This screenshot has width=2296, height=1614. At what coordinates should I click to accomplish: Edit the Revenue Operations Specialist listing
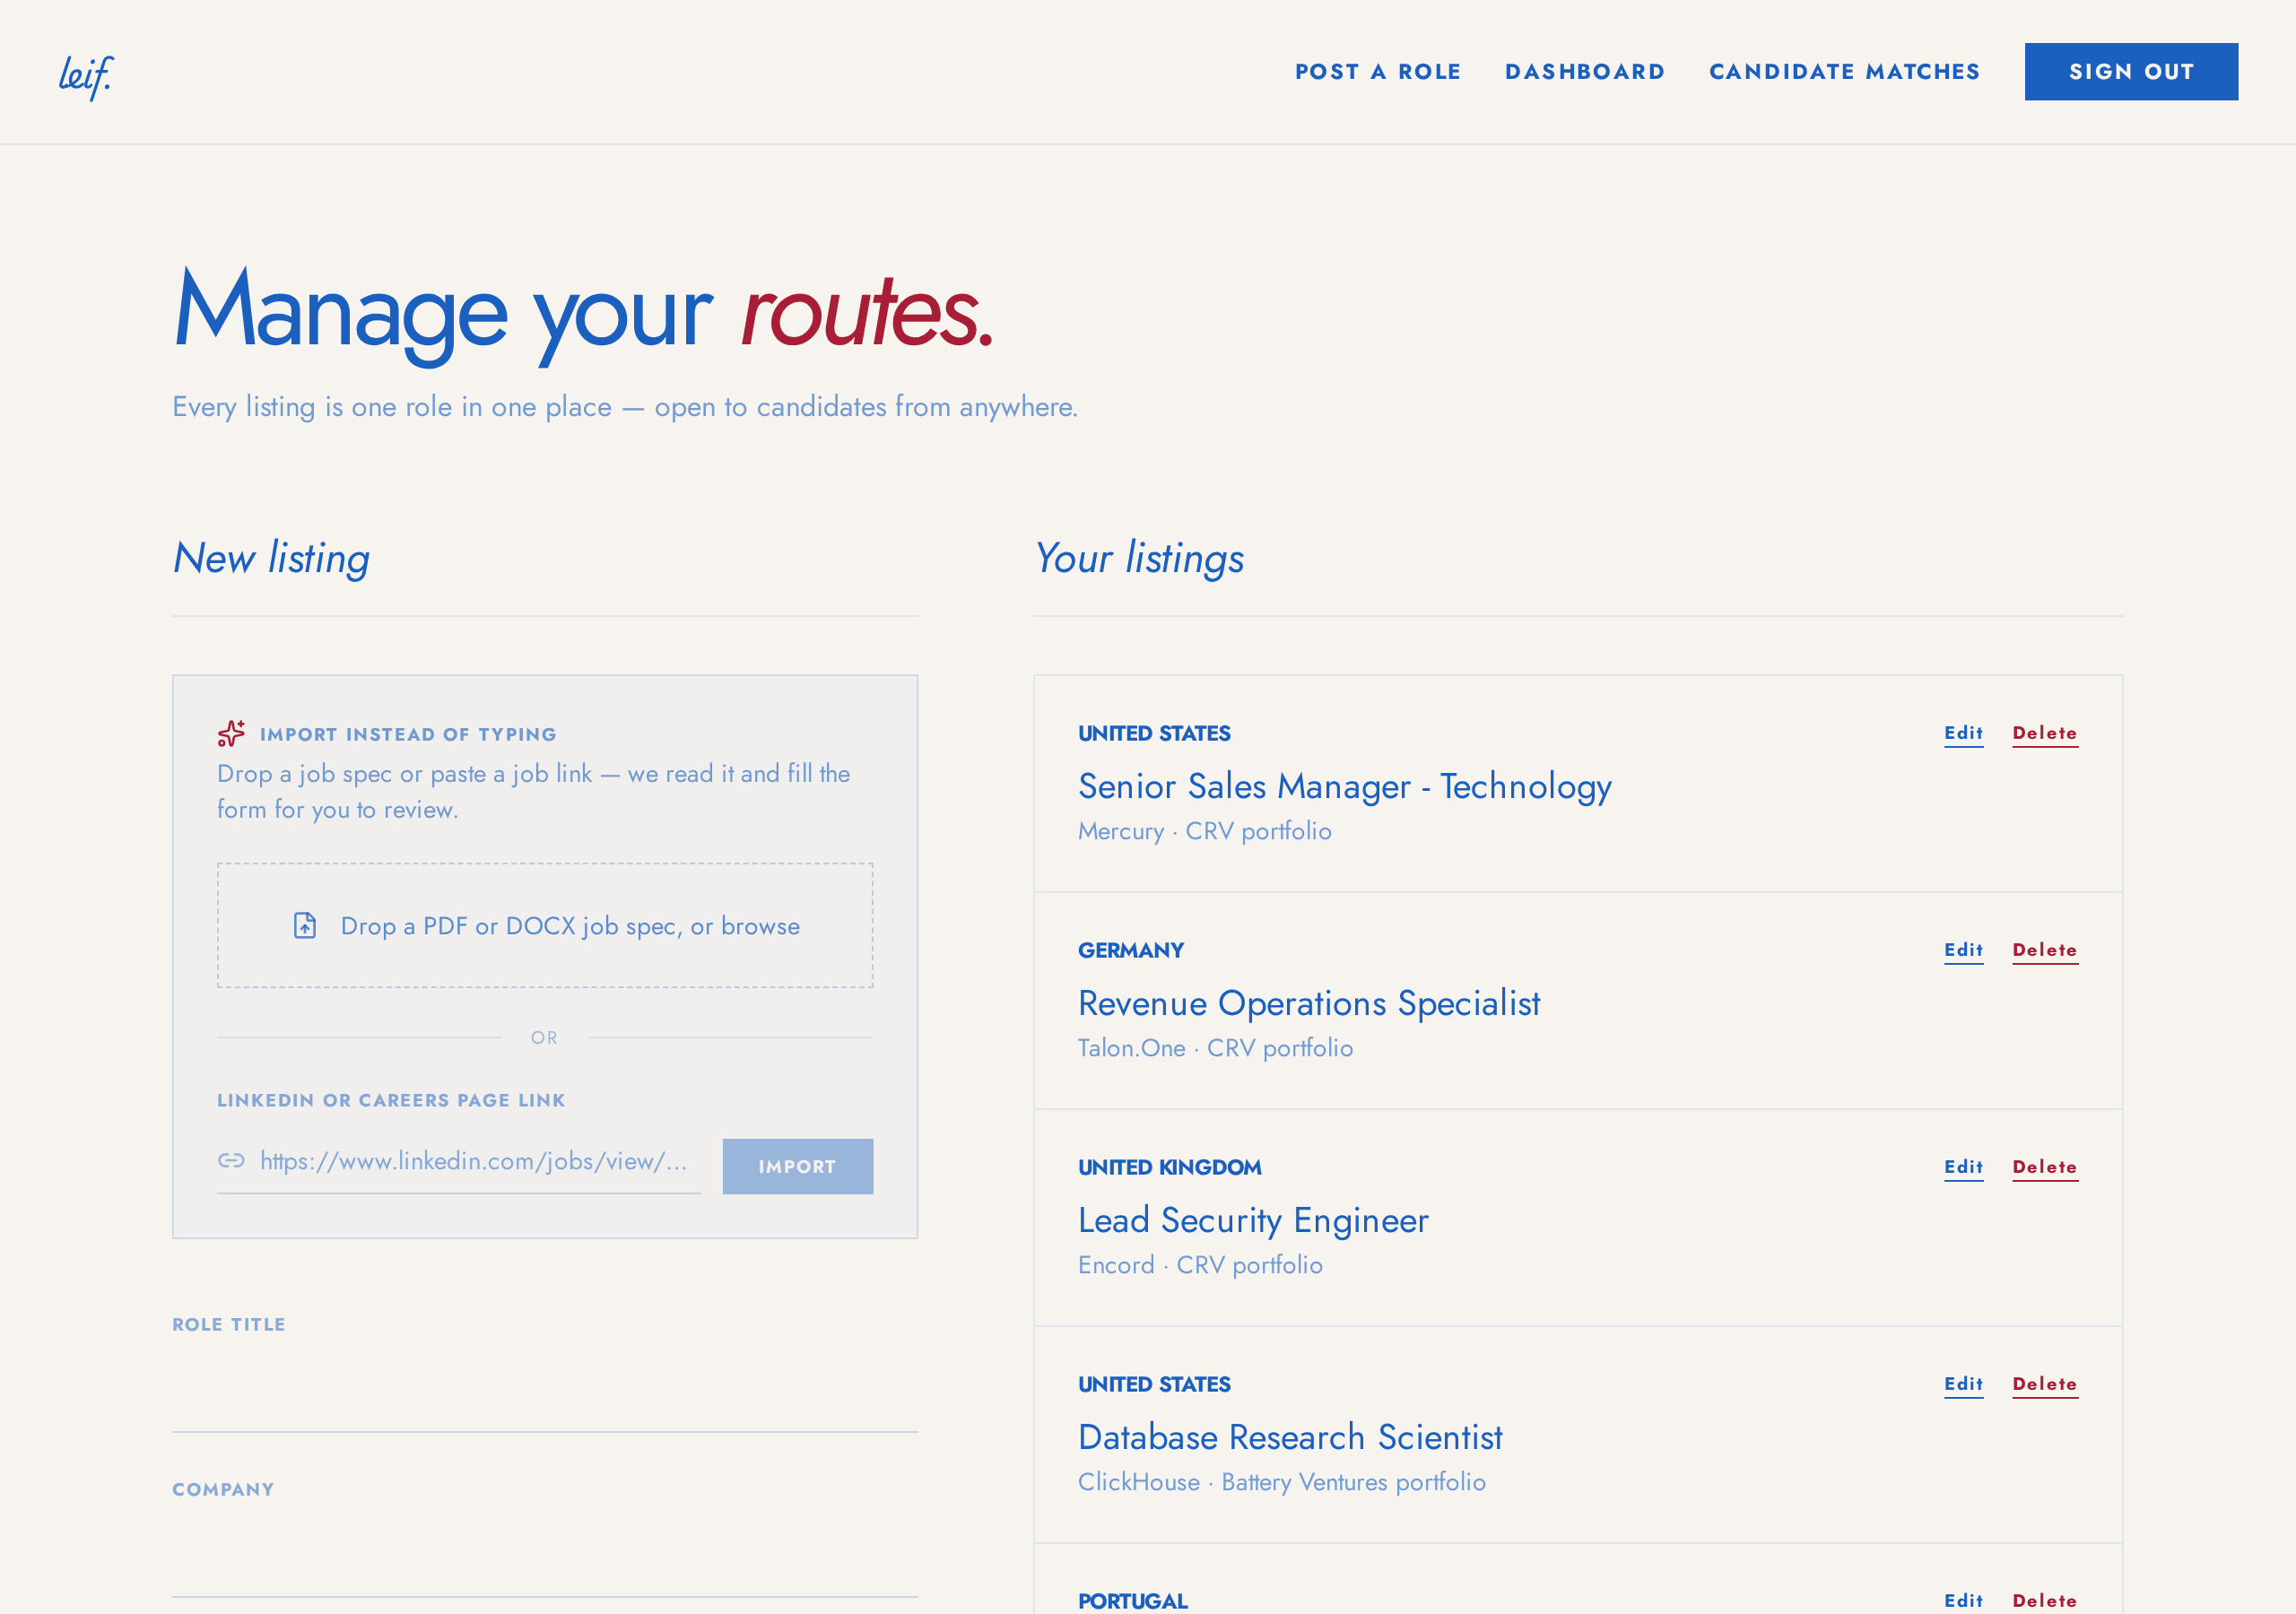(1963, 950)
